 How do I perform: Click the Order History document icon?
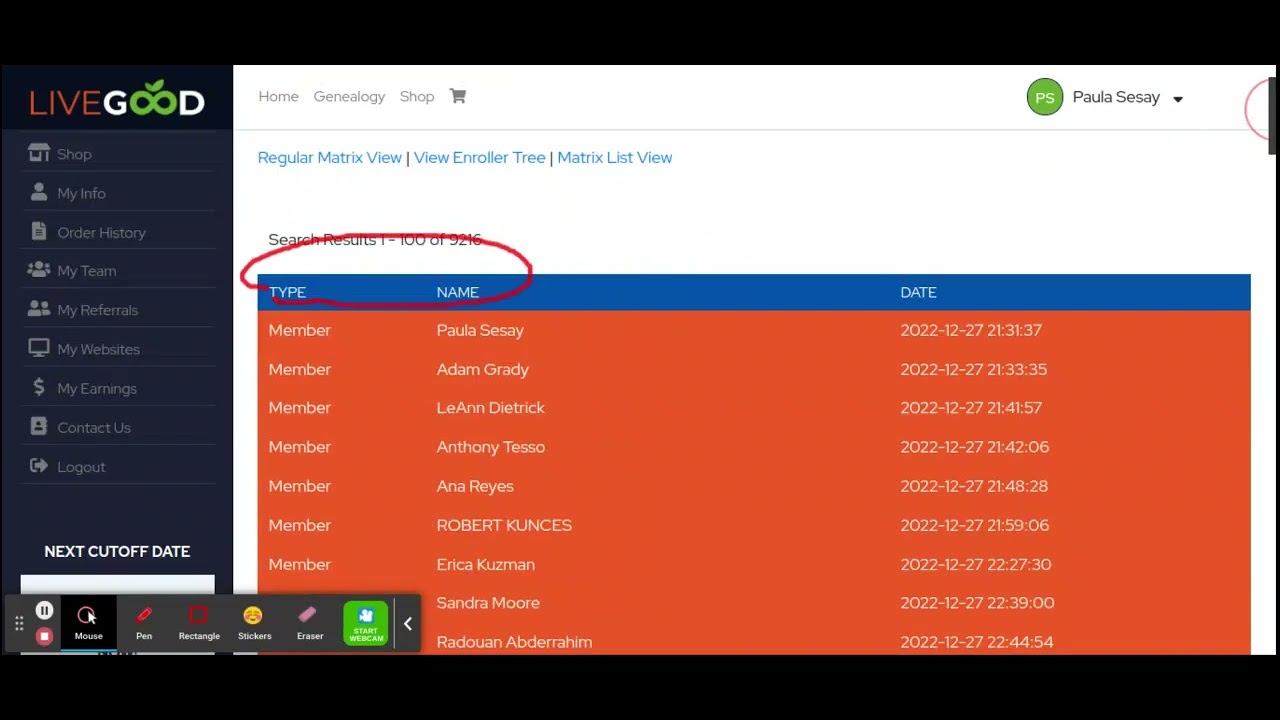click(39, 231)
